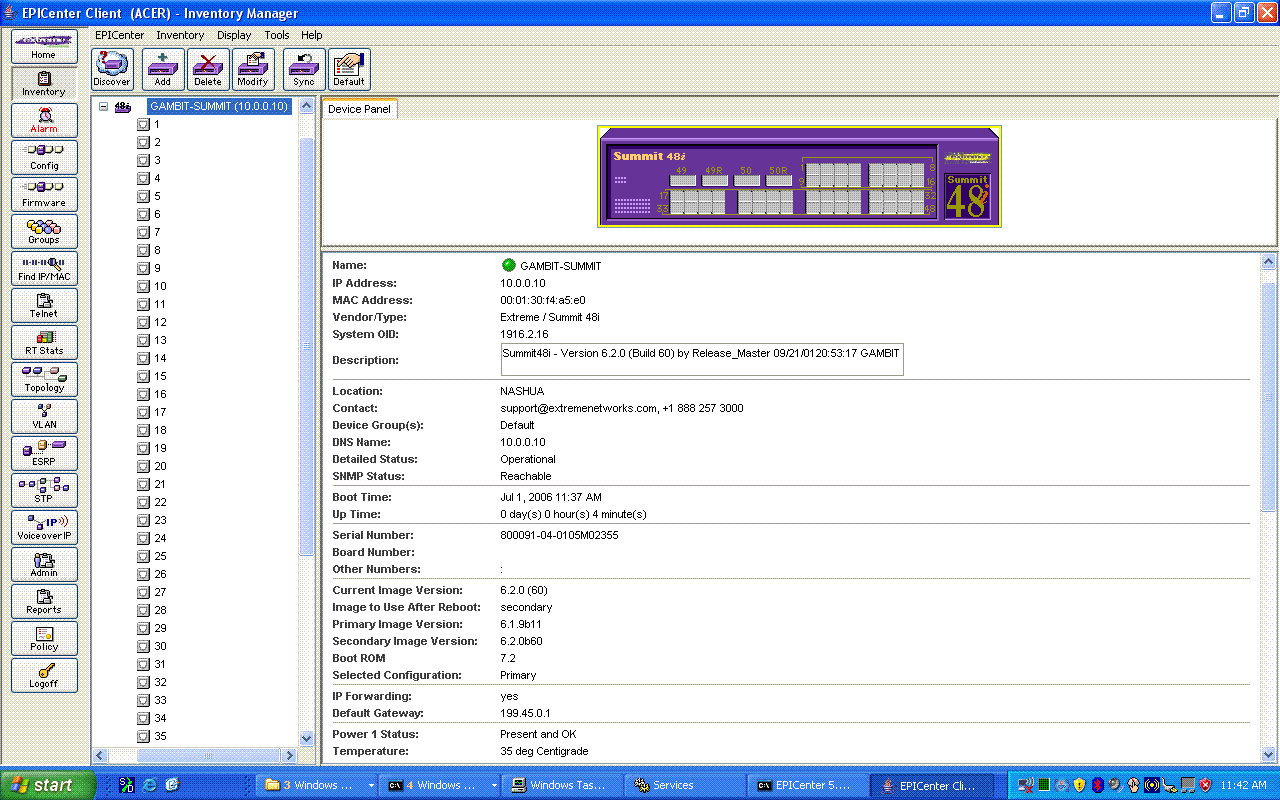1280x800 pixels.
Task: Open the EPICenter menu
Action: click(120, 35)
